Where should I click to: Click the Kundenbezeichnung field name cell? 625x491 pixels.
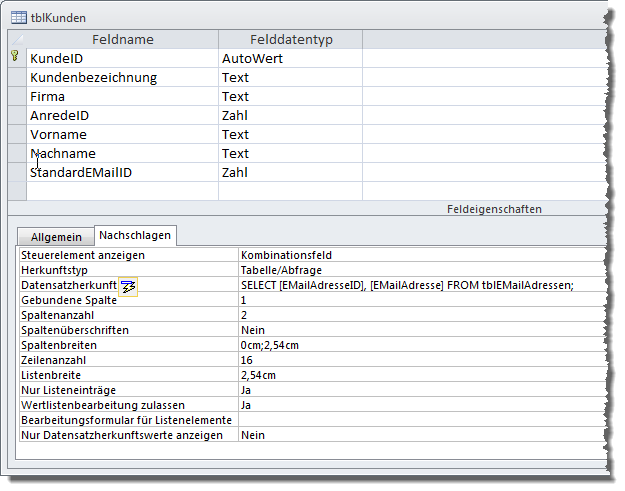[122, 78]
